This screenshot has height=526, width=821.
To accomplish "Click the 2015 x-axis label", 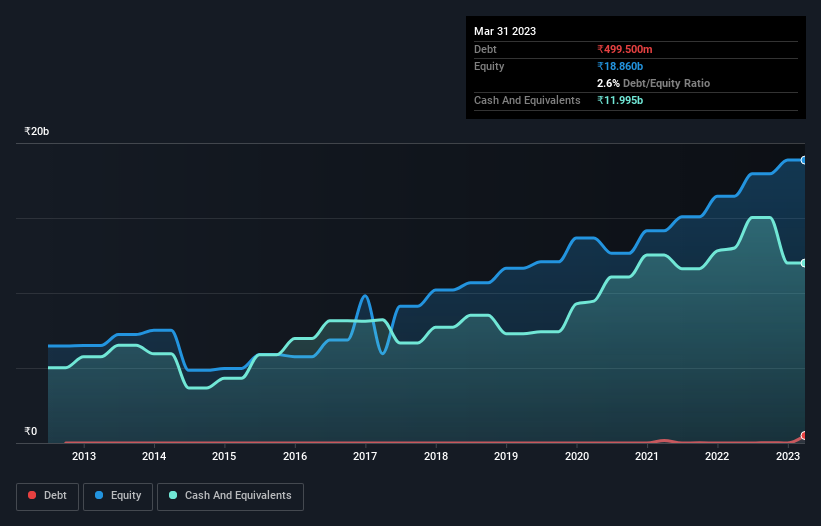I will (224, 456).
